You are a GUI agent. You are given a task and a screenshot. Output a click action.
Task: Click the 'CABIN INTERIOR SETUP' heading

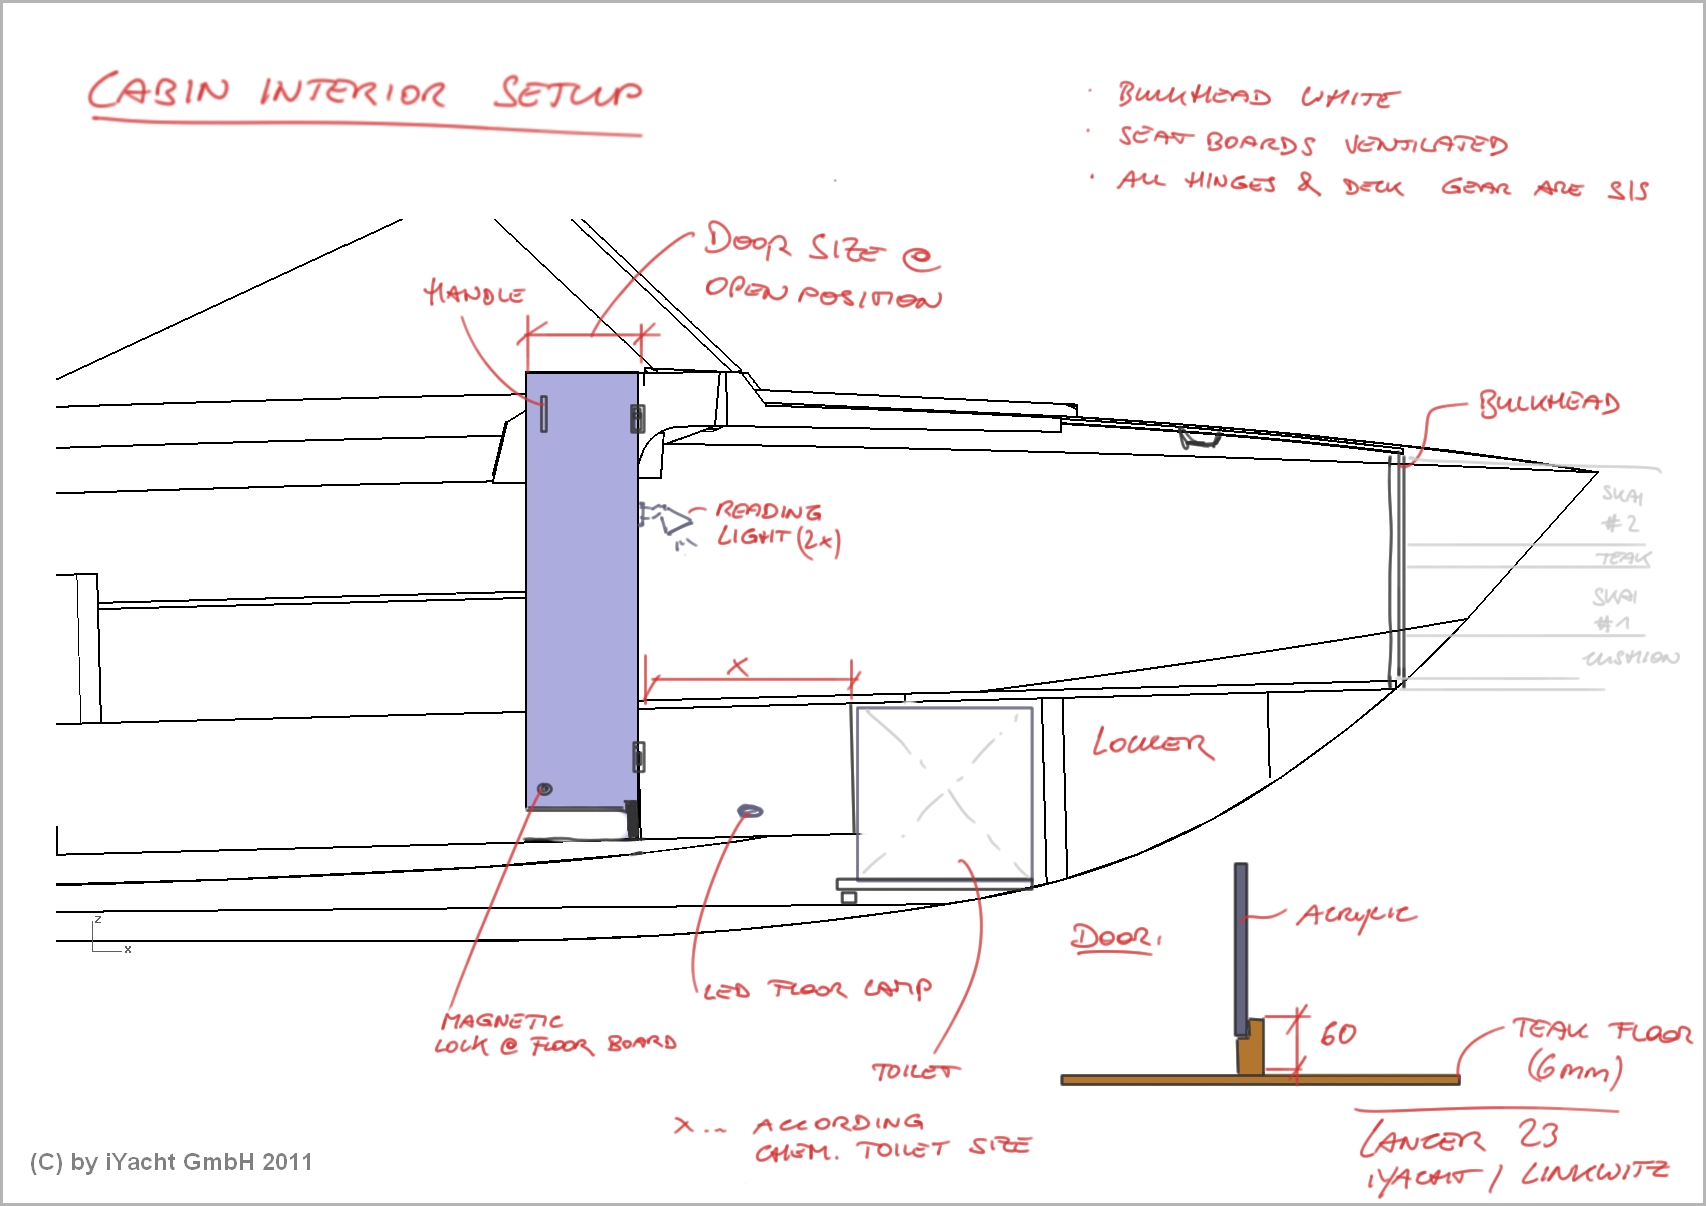click(365, 92)
